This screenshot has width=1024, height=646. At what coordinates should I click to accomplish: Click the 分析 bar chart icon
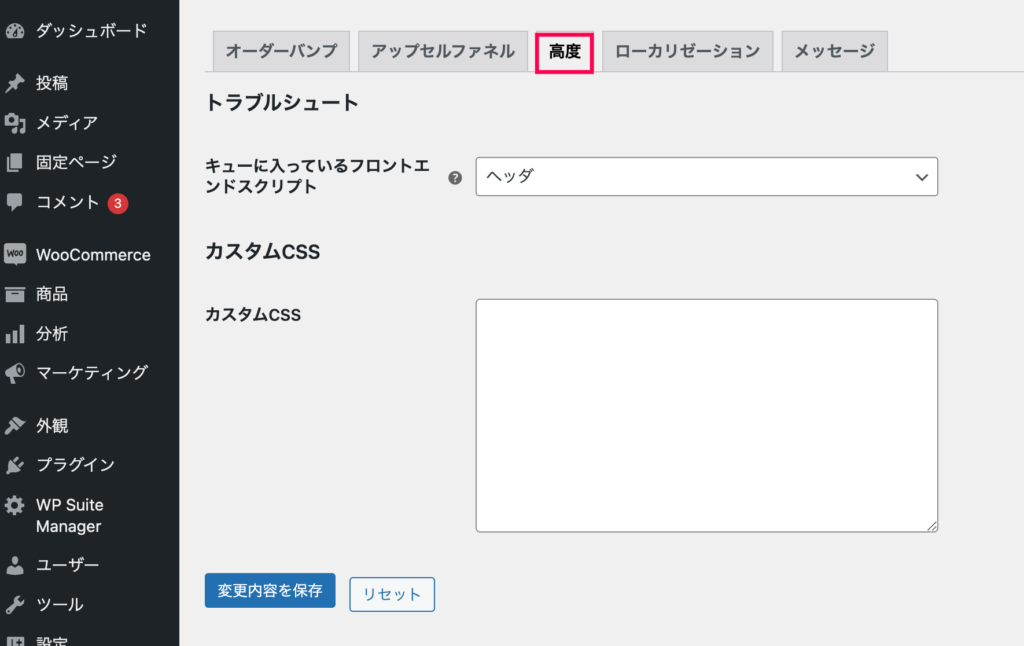click(x=14, y=334)
